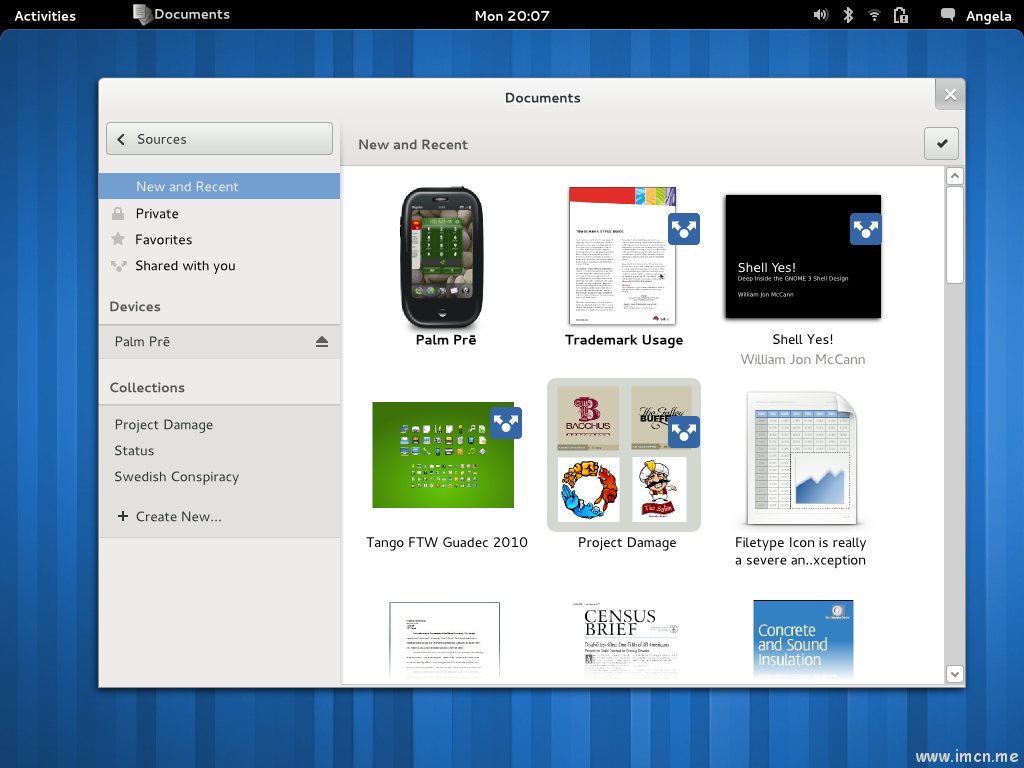Open the Status collection in sidebar
This screenshot has height=768, width=1024.
click(219, 451)
